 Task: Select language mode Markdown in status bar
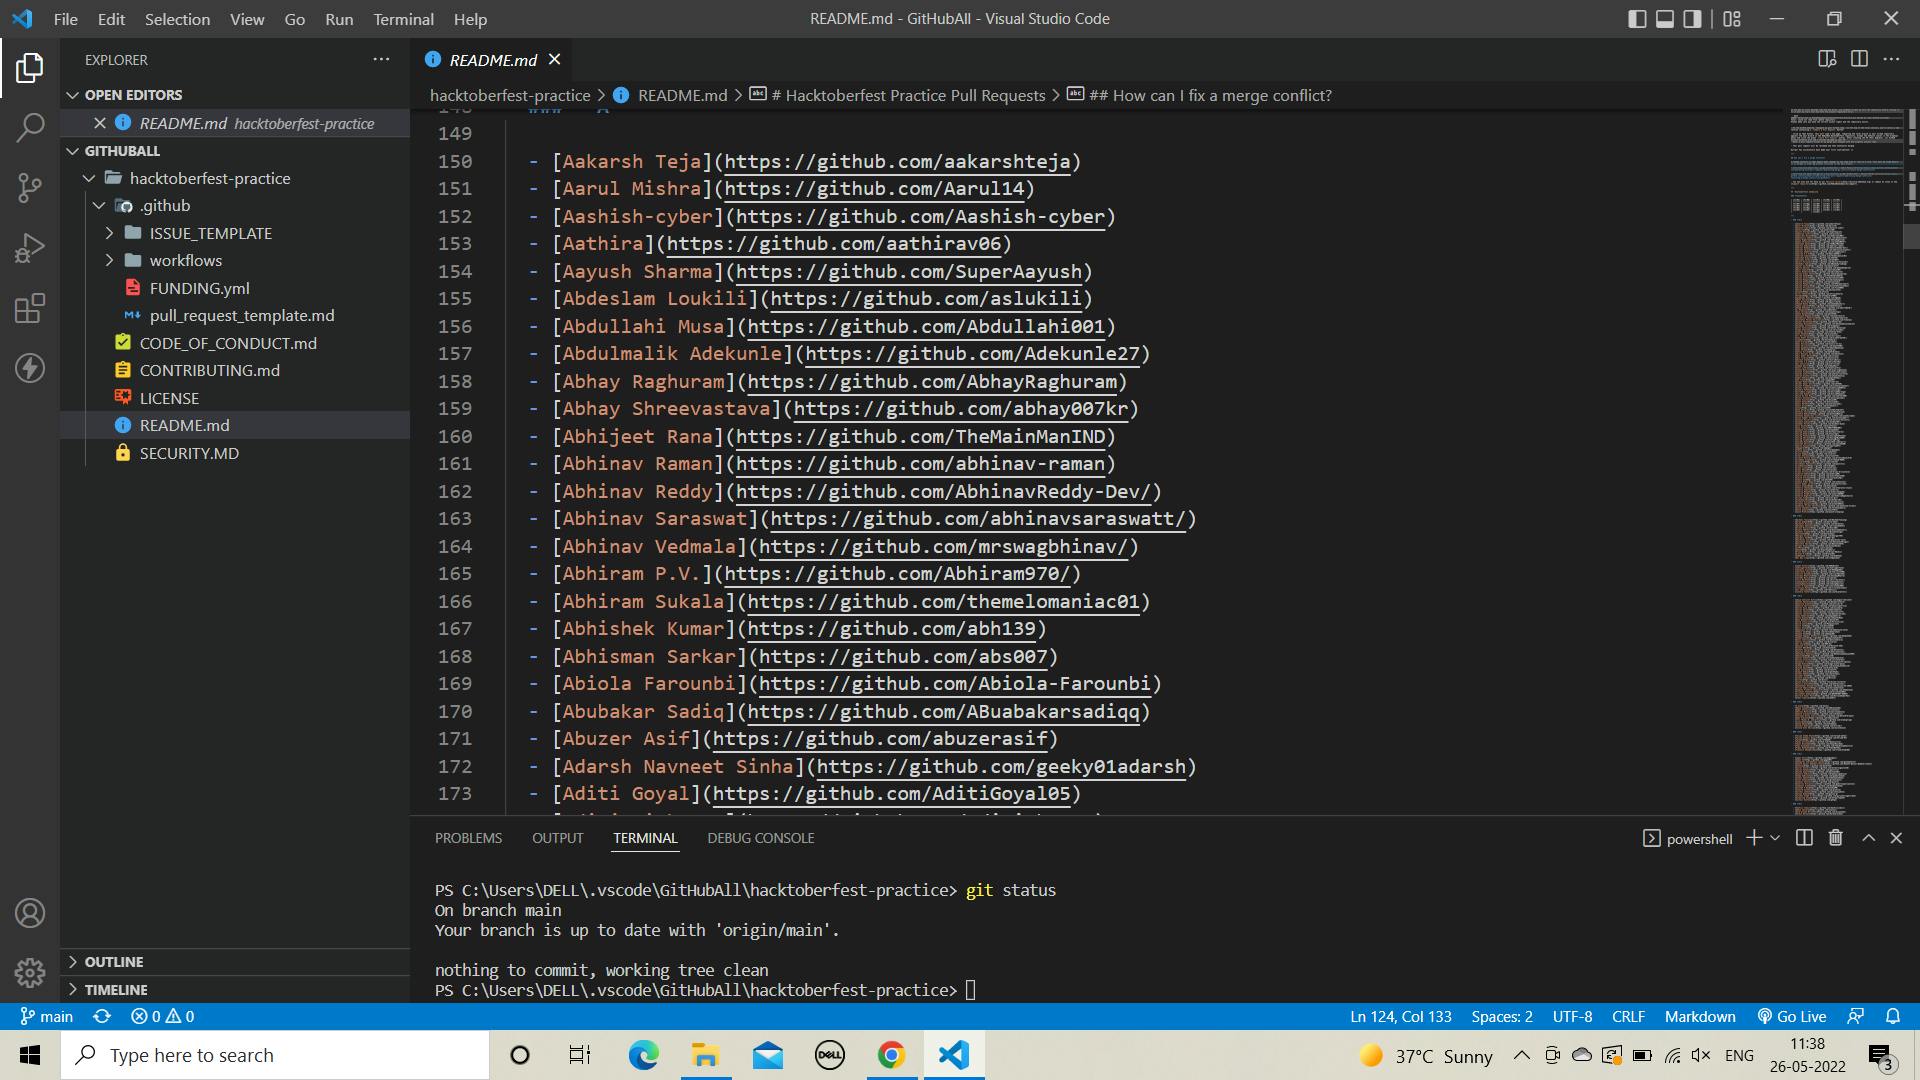(x=1699, y=1016)
